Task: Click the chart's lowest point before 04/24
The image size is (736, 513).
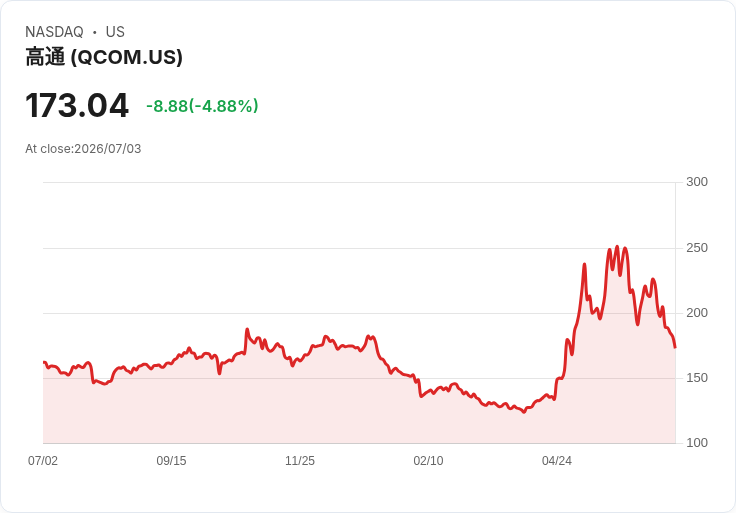Action: pyautogui.click(x=524, y=412)
